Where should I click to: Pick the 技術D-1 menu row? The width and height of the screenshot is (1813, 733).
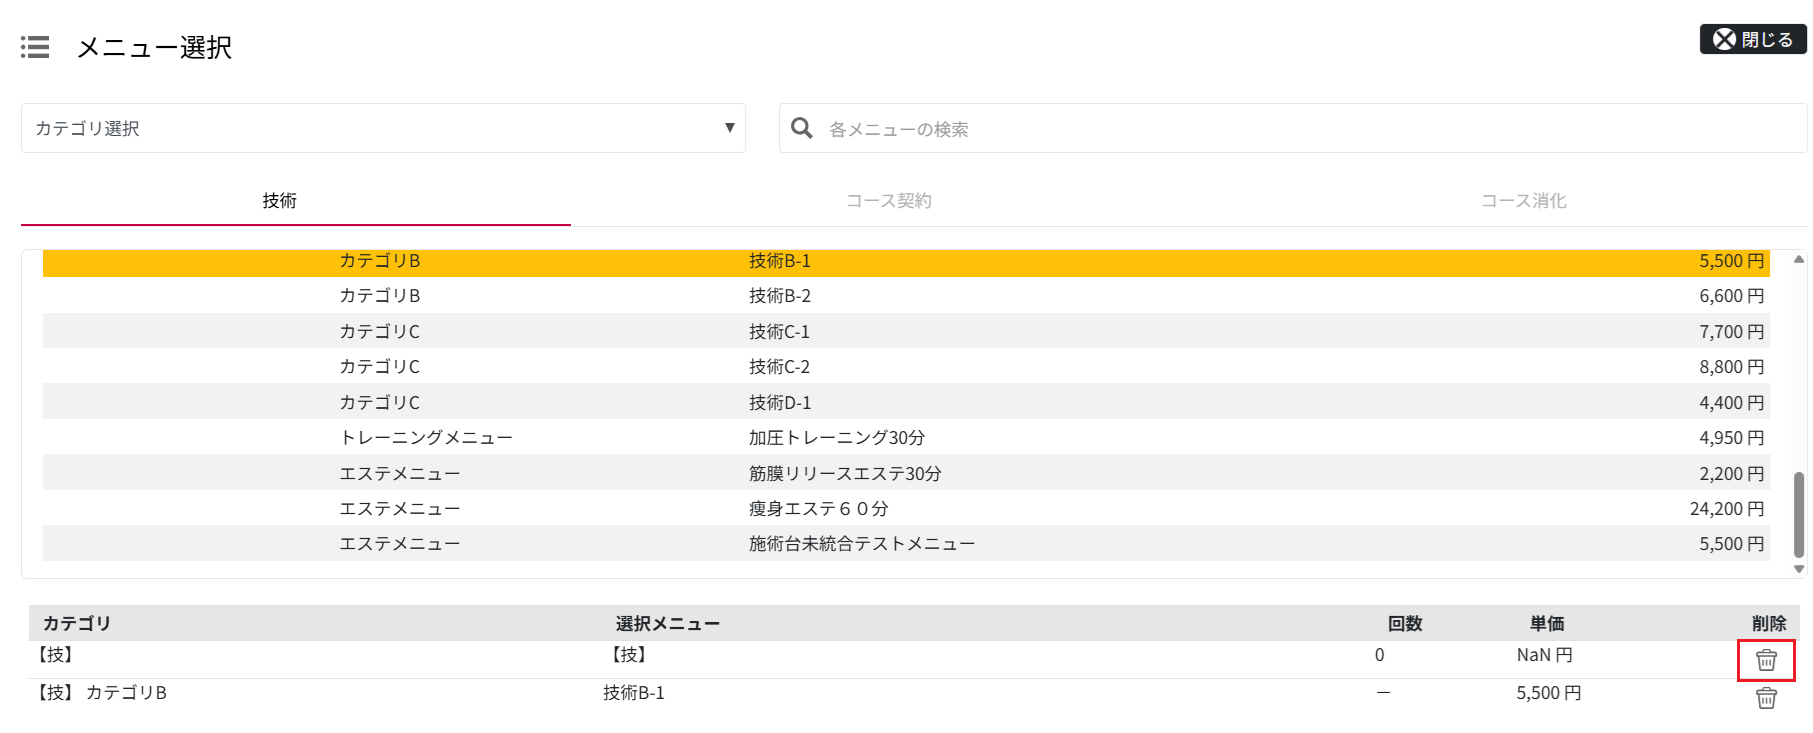point(780,403)
